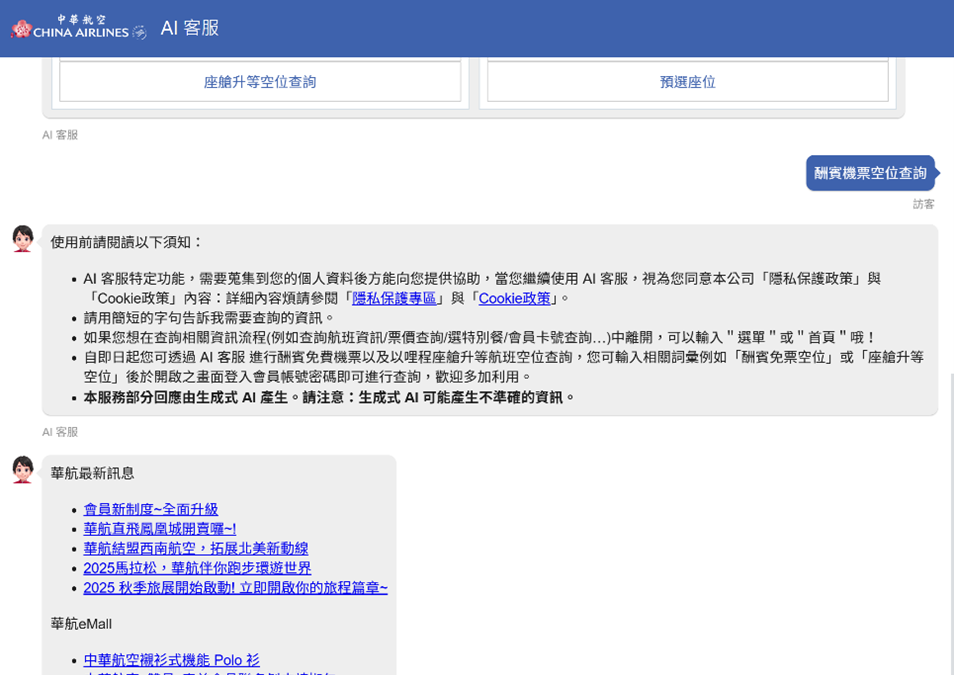
Task: Open the 中華航空襯衫式機能 Polo 衫 link
Action: pyautogui.click(x=171, y=660)
